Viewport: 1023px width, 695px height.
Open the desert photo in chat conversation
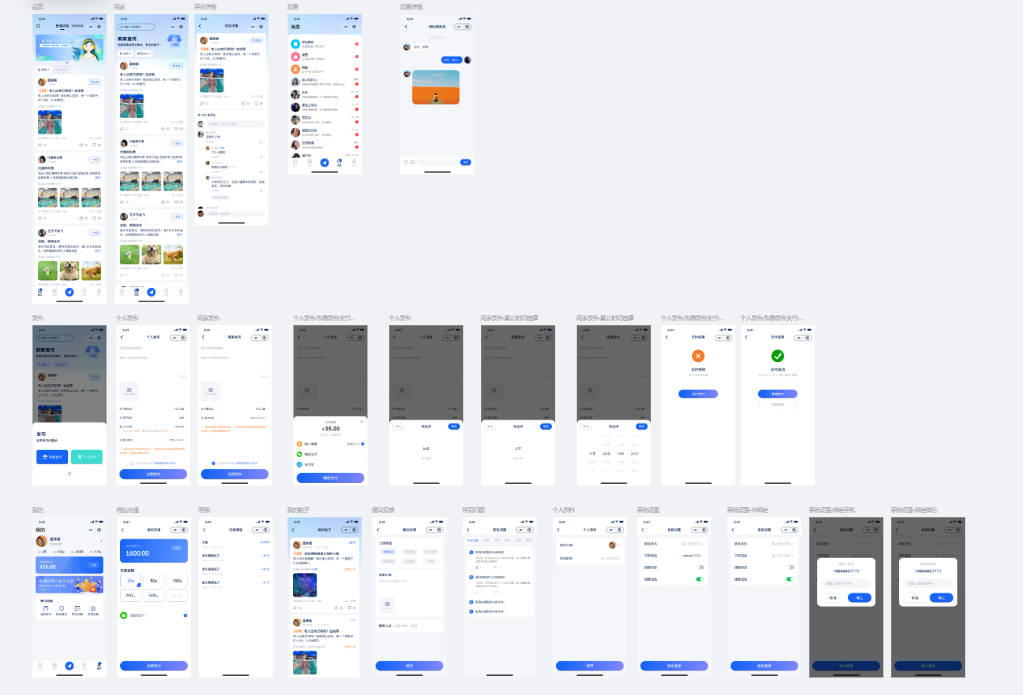pos(435,86)
